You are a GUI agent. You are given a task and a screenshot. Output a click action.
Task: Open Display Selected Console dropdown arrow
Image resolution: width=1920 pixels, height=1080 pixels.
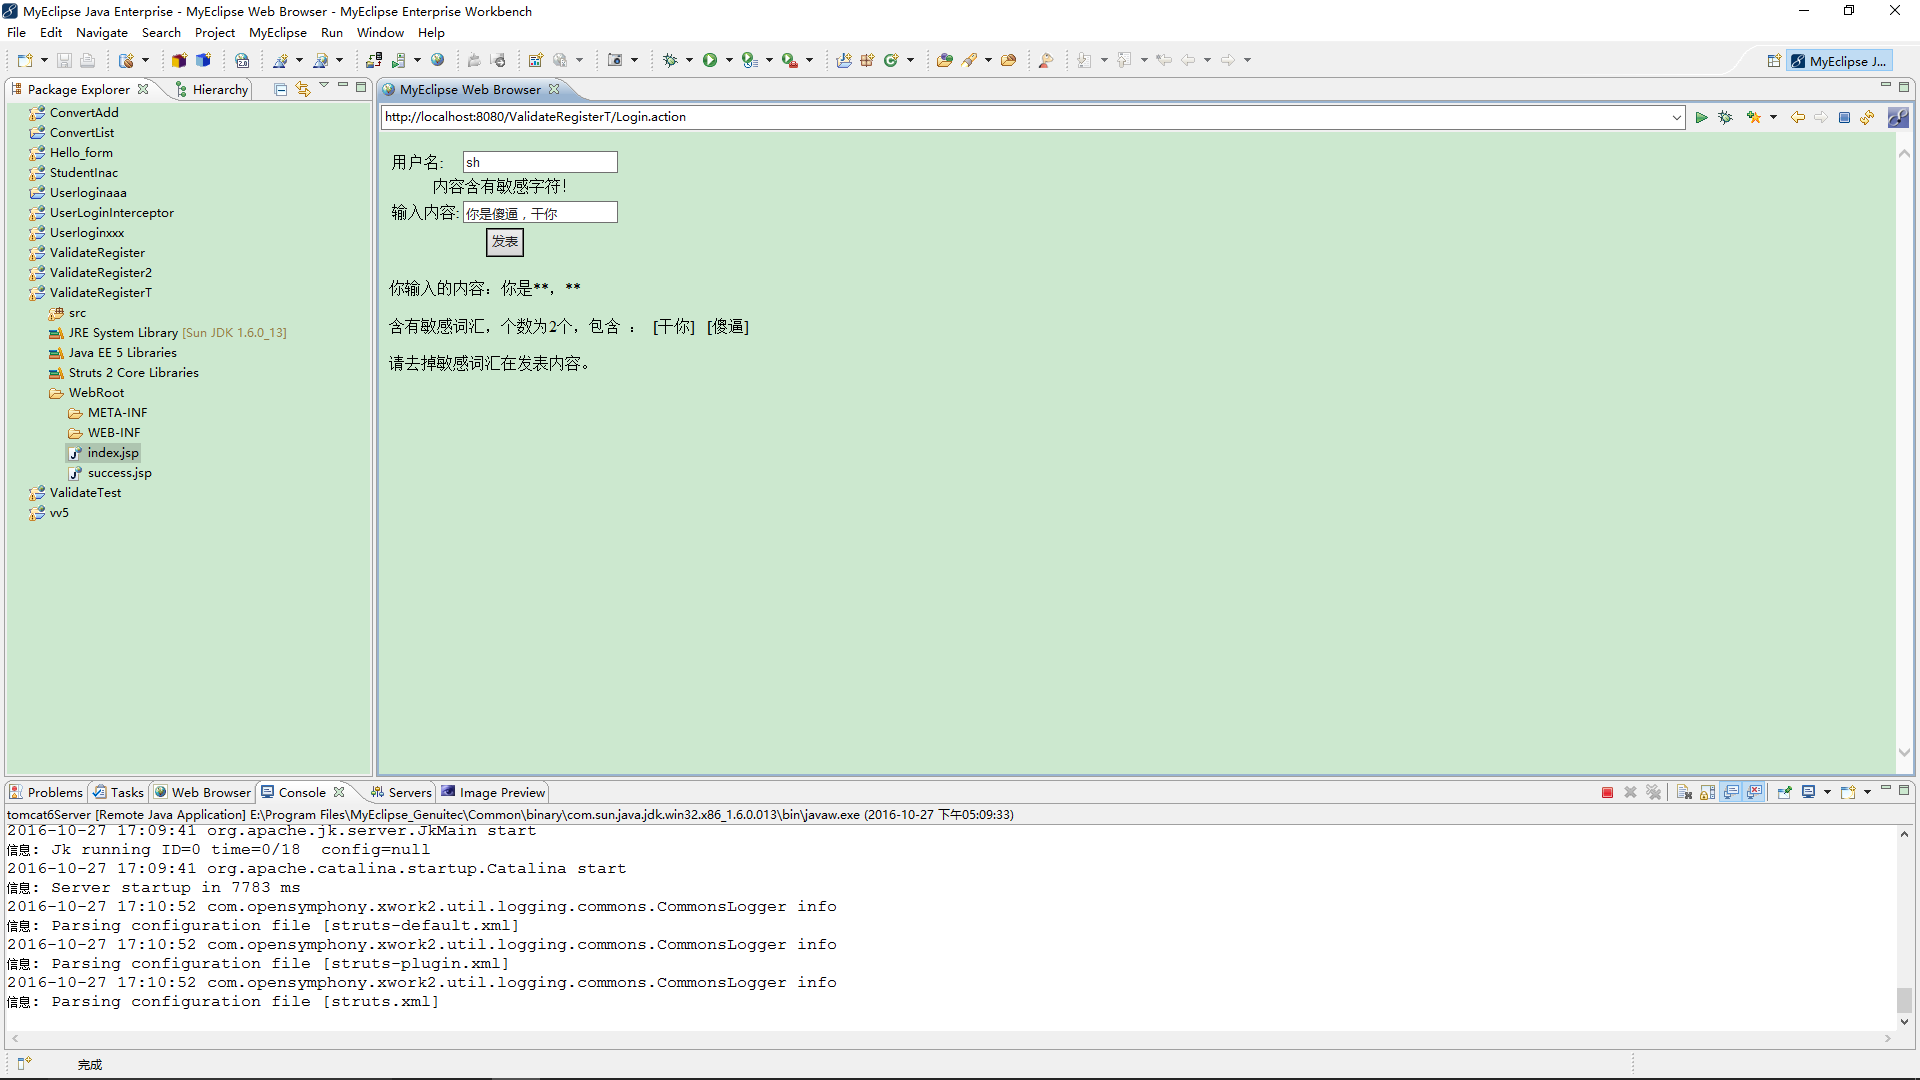click(1827, 793)
